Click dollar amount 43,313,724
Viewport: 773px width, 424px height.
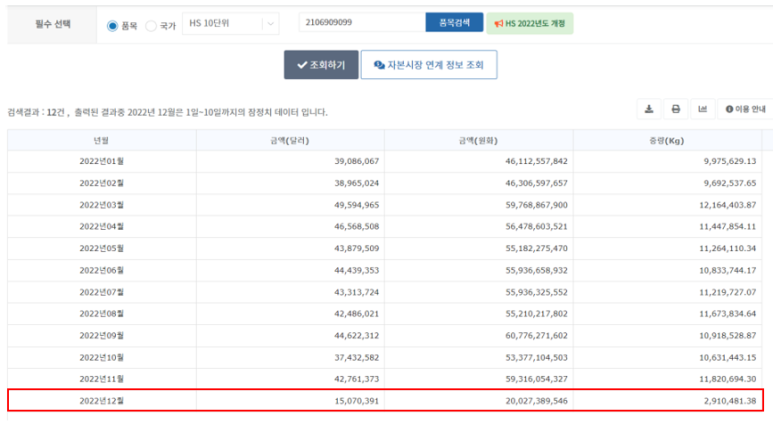tap(356, 292)
